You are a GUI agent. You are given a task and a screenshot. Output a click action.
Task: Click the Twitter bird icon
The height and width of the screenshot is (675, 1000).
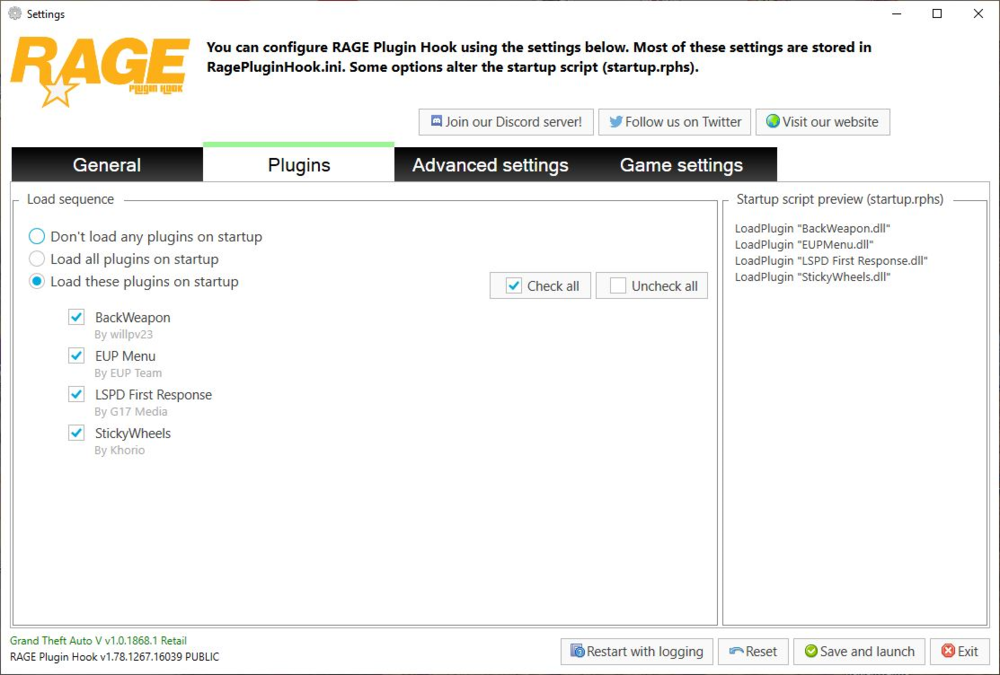pyautogui.click(x=615, y=122)
